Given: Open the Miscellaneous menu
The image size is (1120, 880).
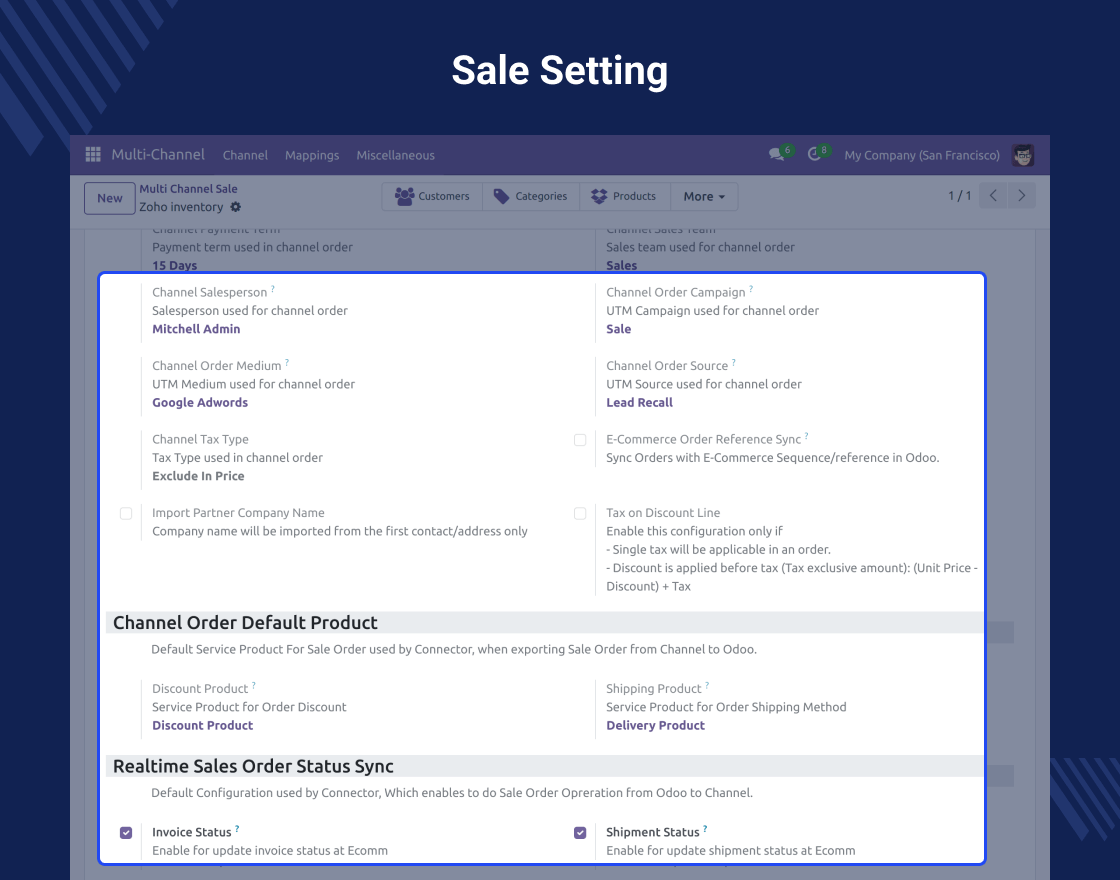Looking at the screenshot, I should pyautogui.click(x=395, y=155).
